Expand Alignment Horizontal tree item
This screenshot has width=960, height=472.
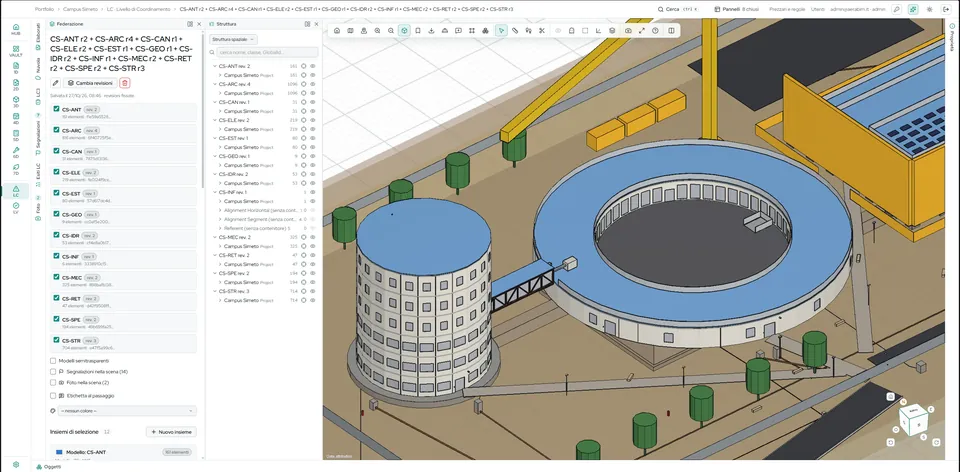click(x=220, y=210)
